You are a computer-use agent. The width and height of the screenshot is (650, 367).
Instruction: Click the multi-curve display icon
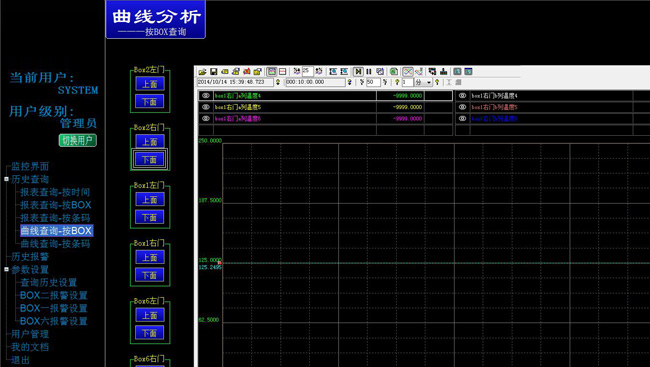point(408,72)
